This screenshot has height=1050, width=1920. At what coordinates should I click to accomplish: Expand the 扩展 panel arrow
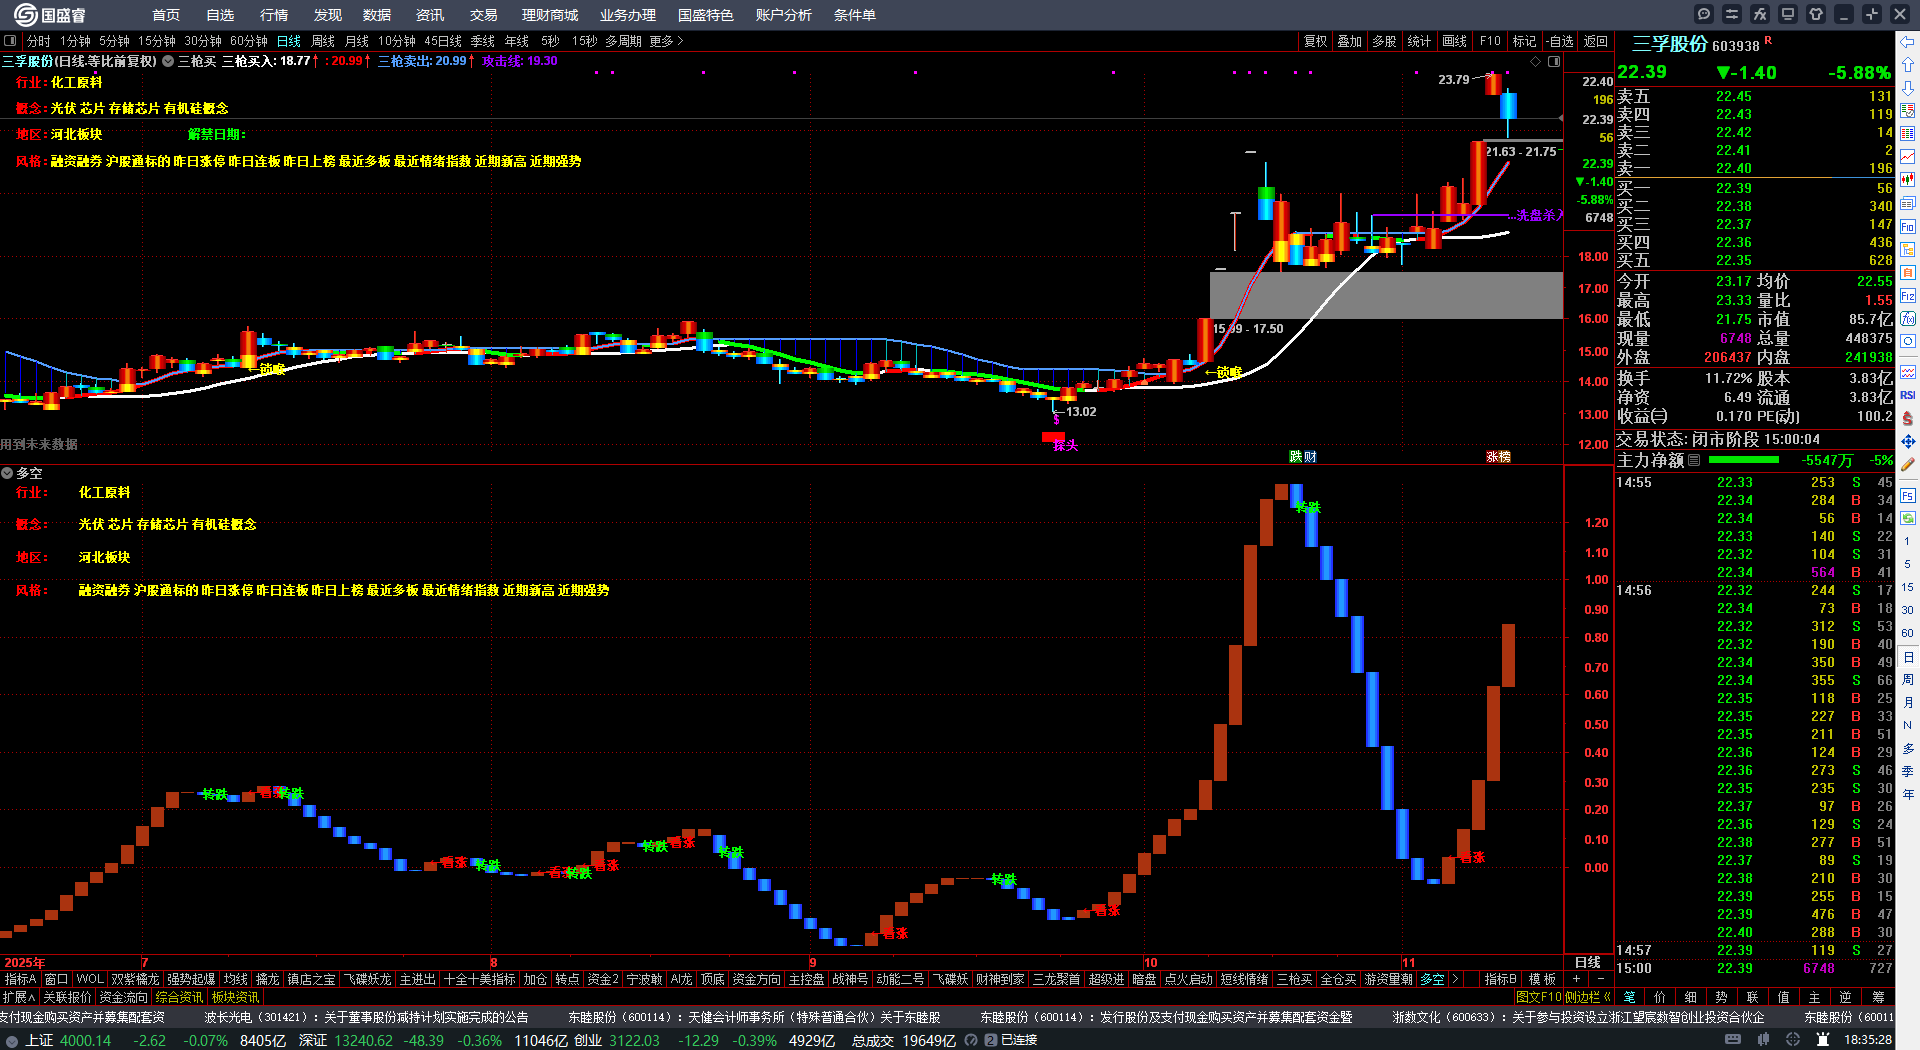click(19, 997)
